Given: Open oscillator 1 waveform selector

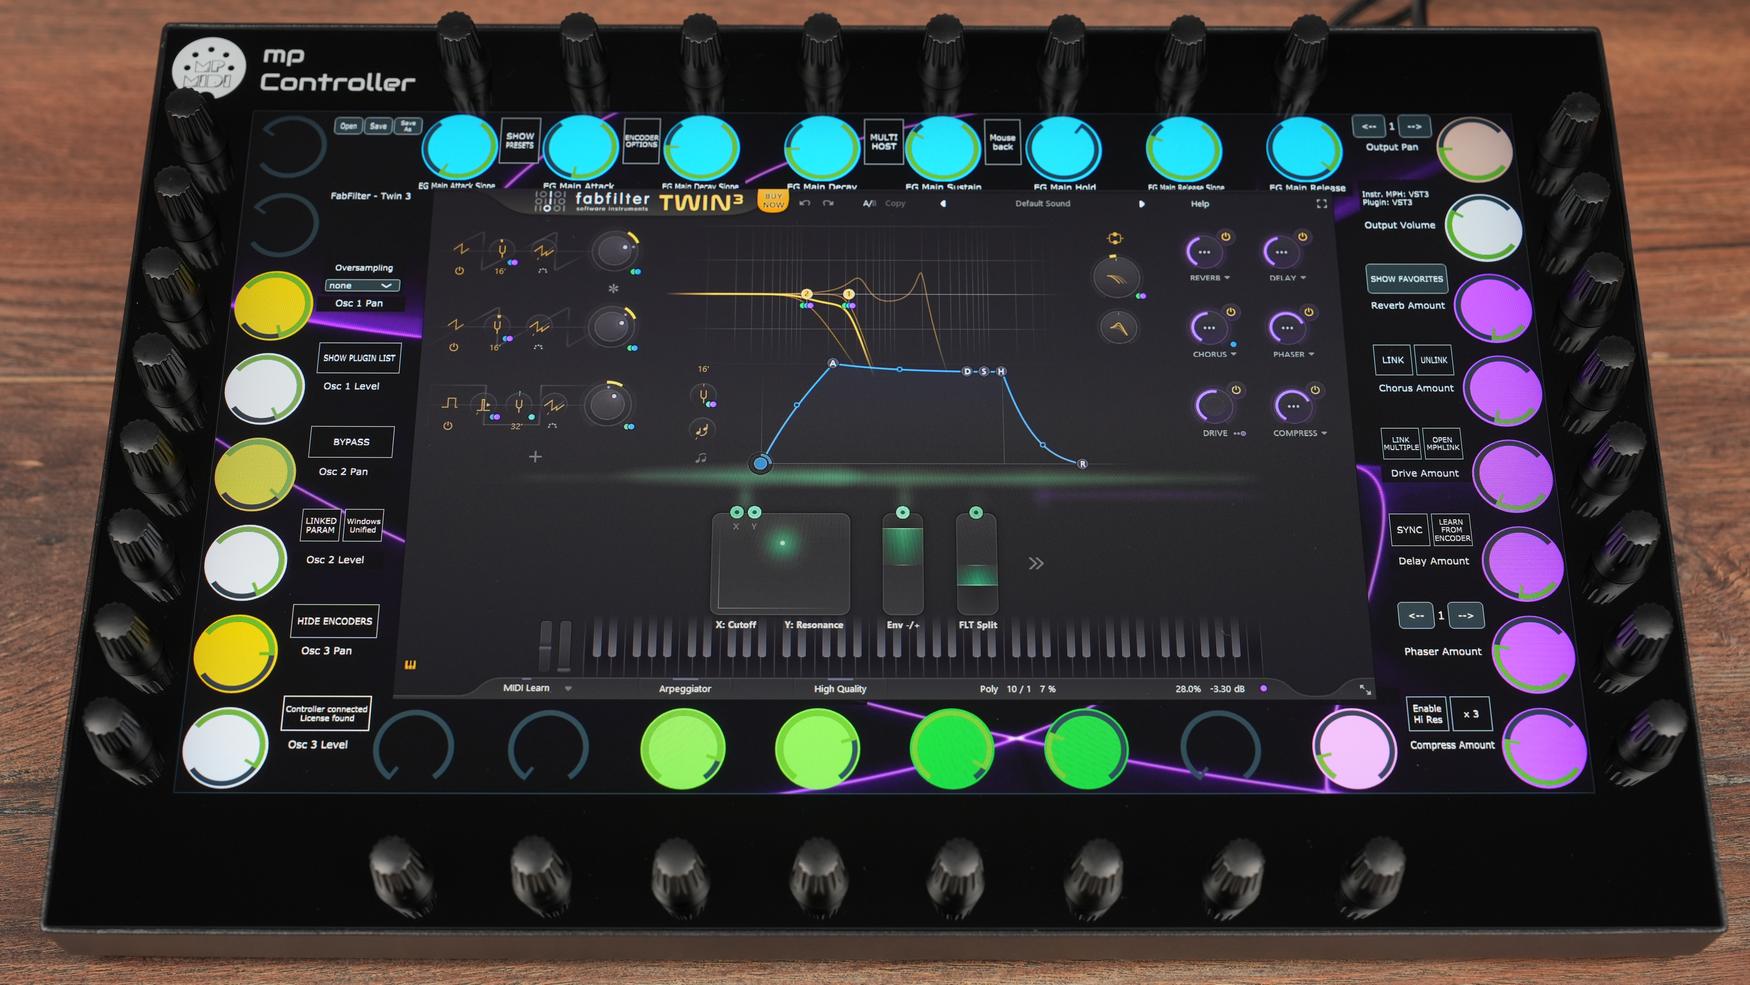Looking at the screenshot, I should [x=461, y=248].
